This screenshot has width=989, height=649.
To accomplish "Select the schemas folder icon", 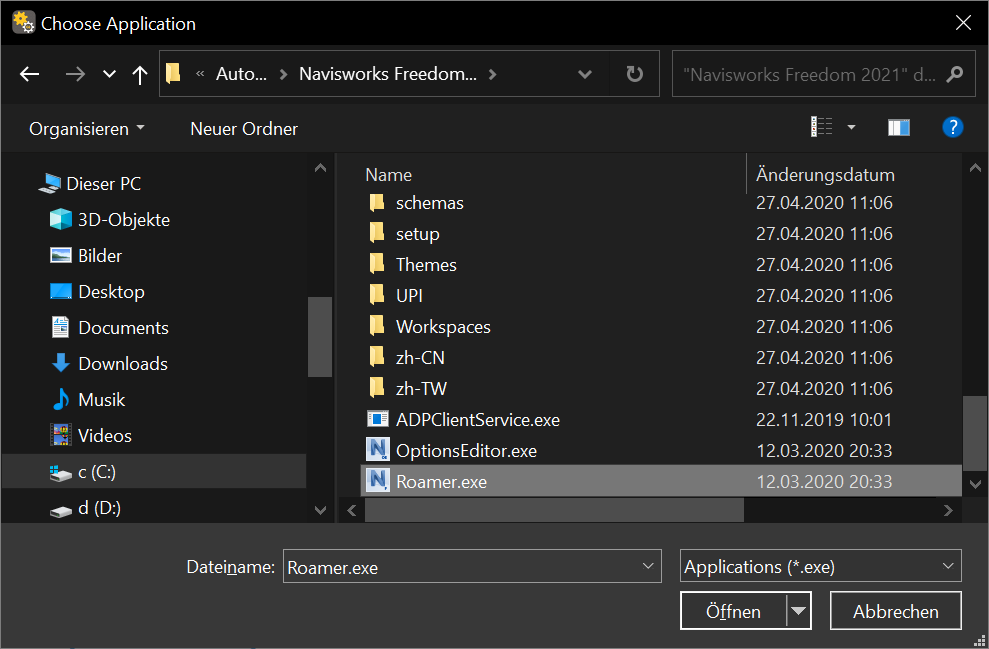I will pyautogui.click(x=377, y=202).
